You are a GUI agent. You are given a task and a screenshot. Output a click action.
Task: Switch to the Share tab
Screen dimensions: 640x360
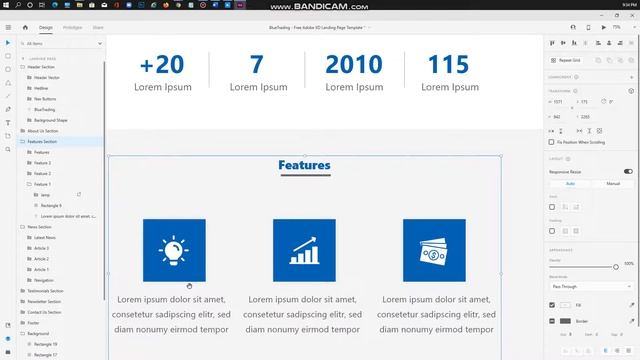98,27
